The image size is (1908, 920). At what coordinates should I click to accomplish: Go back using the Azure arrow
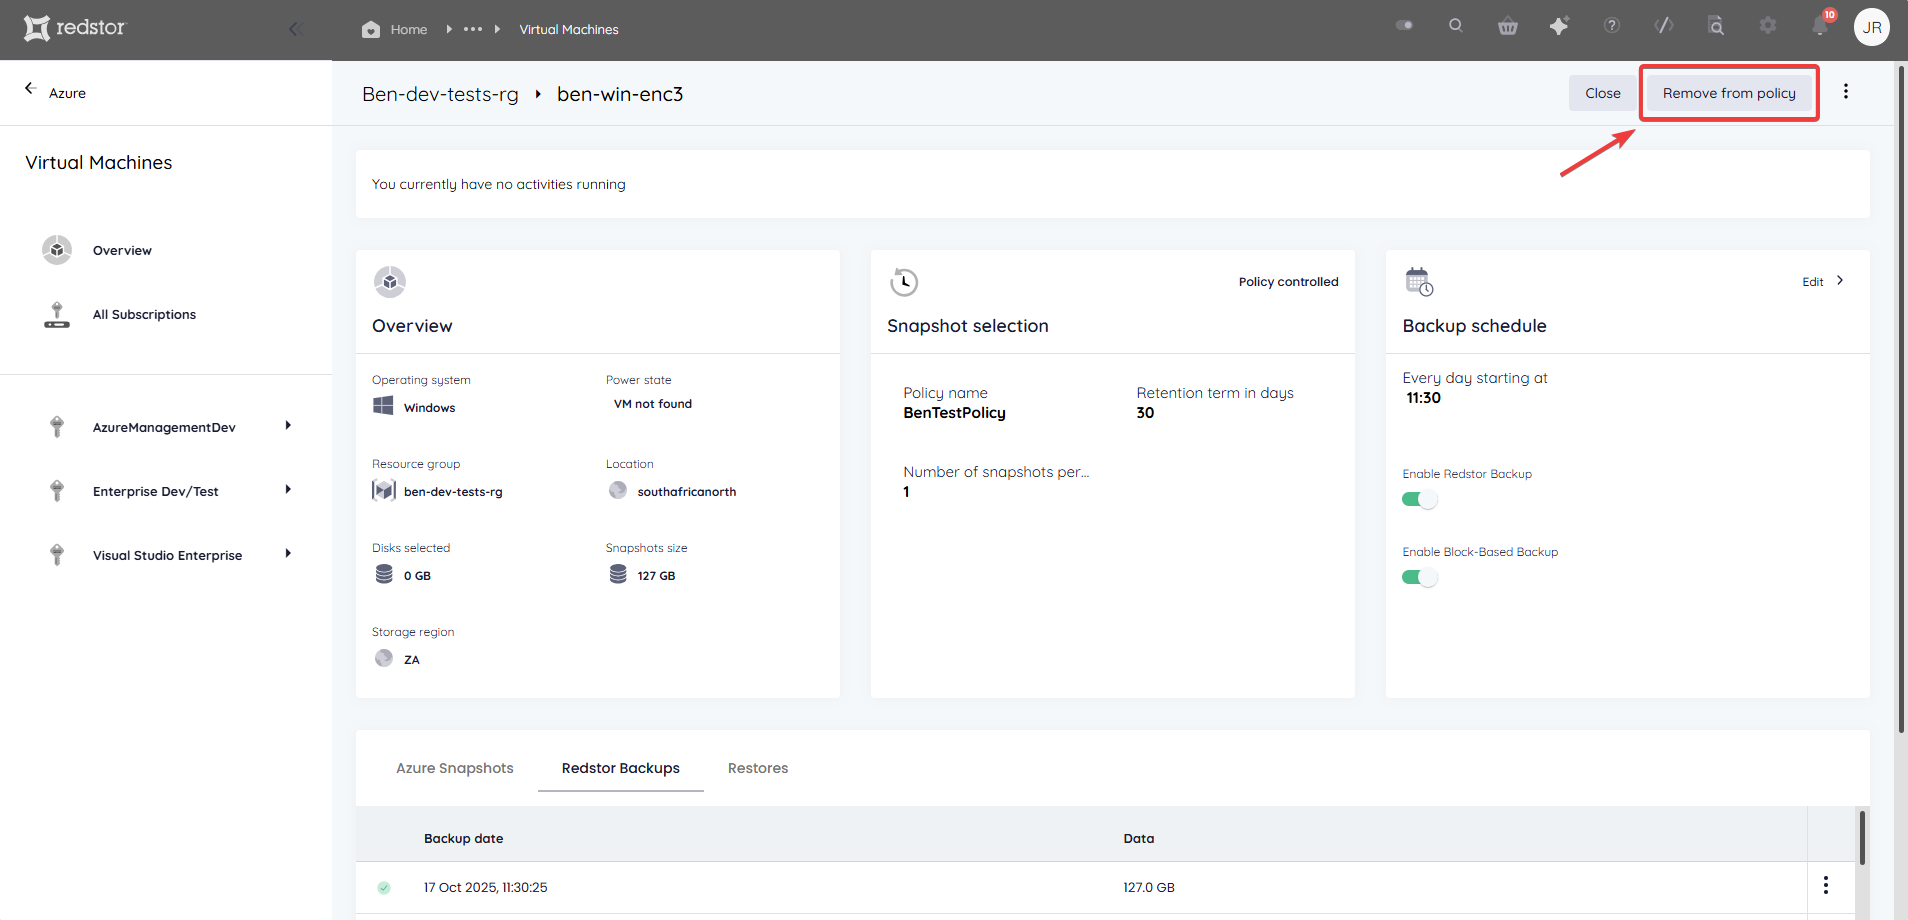(31, 89)
